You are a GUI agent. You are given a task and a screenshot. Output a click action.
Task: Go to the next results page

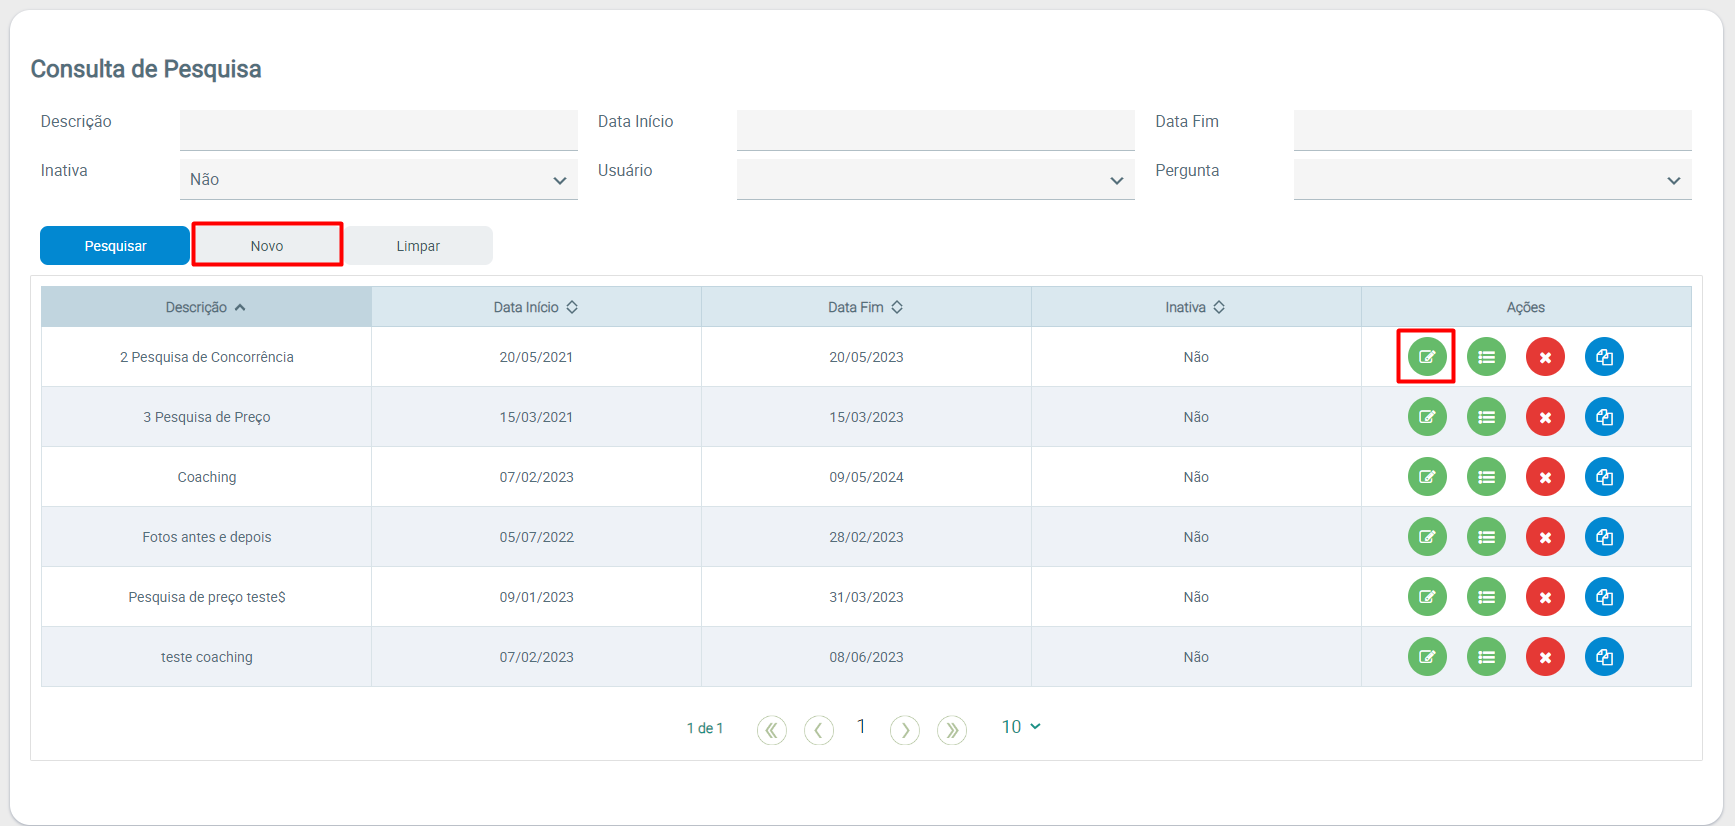(x=904, y=730)
